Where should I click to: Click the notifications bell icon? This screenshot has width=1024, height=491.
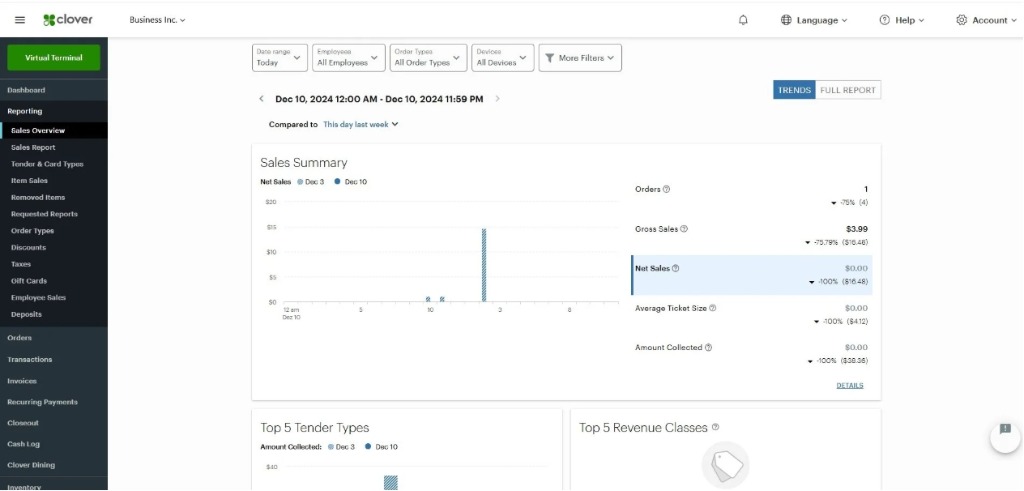click(743, 20)
